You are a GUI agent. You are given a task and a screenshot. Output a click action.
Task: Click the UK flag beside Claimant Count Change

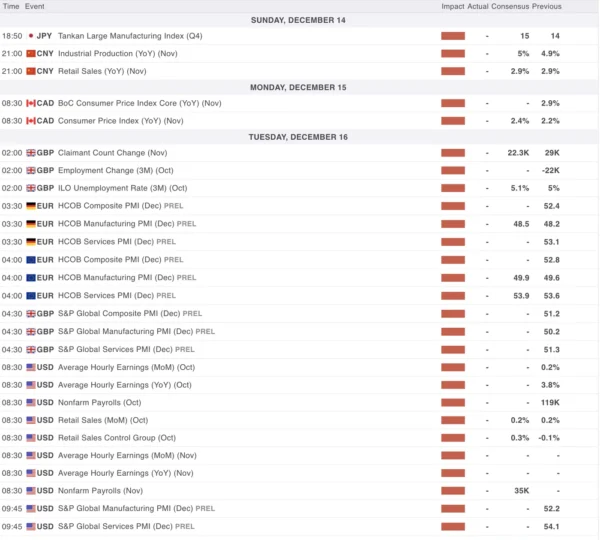pos(30,153)
